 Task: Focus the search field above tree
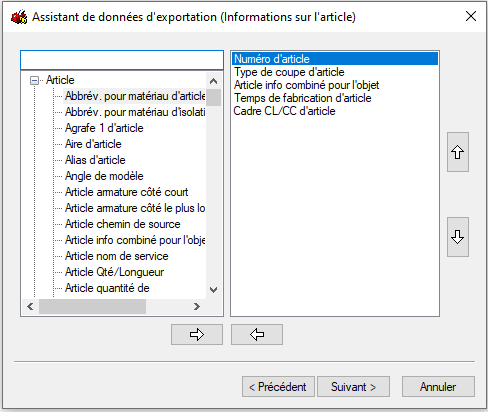click(122, 60)
